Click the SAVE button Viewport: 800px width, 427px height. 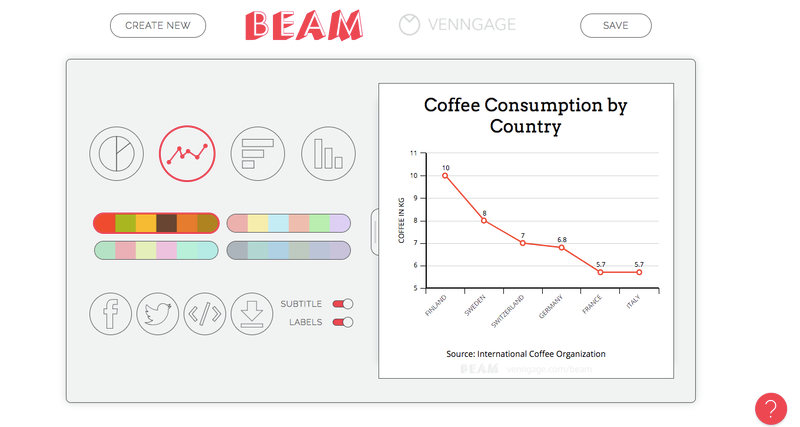pos(615,26)
